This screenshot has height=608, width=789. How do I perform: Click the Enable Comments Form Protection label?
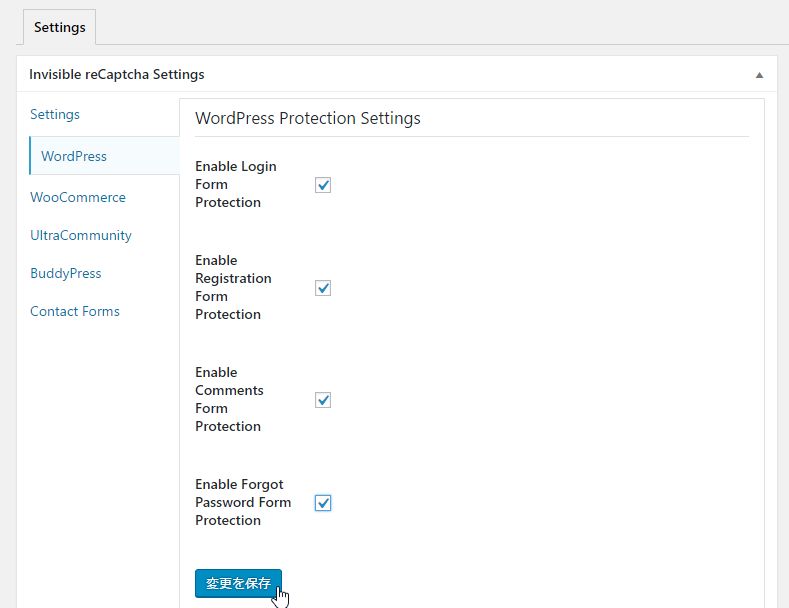pyautogui.click(x=229, y=399)
